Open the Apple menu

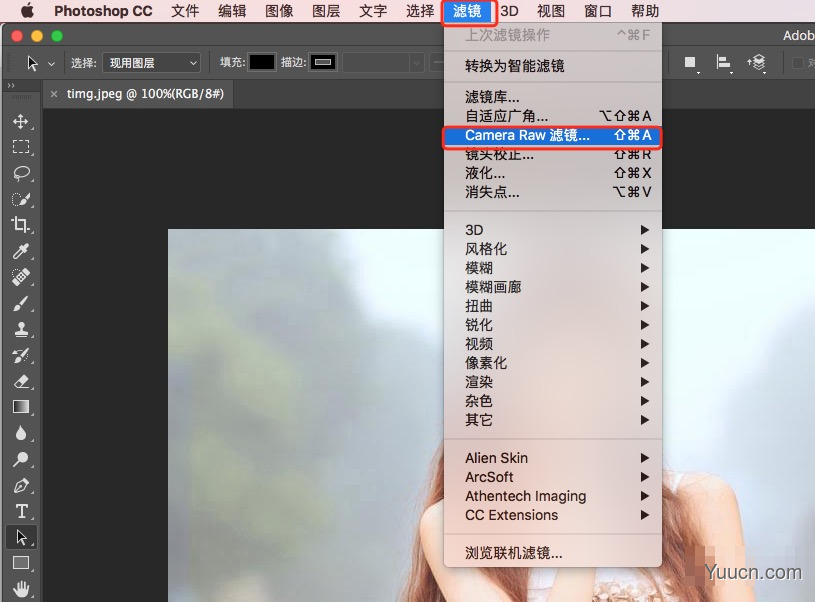[27, 10]
